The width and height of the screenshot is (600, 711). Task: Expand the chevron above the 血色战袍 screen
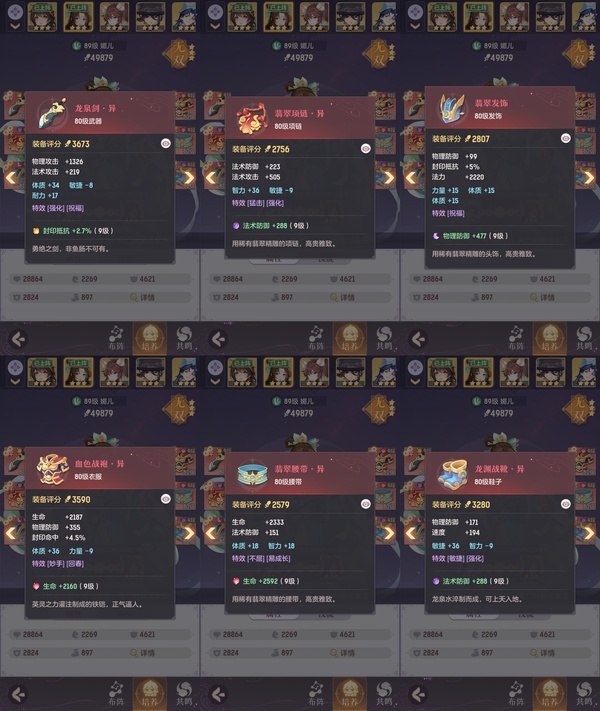click(15, 382)
